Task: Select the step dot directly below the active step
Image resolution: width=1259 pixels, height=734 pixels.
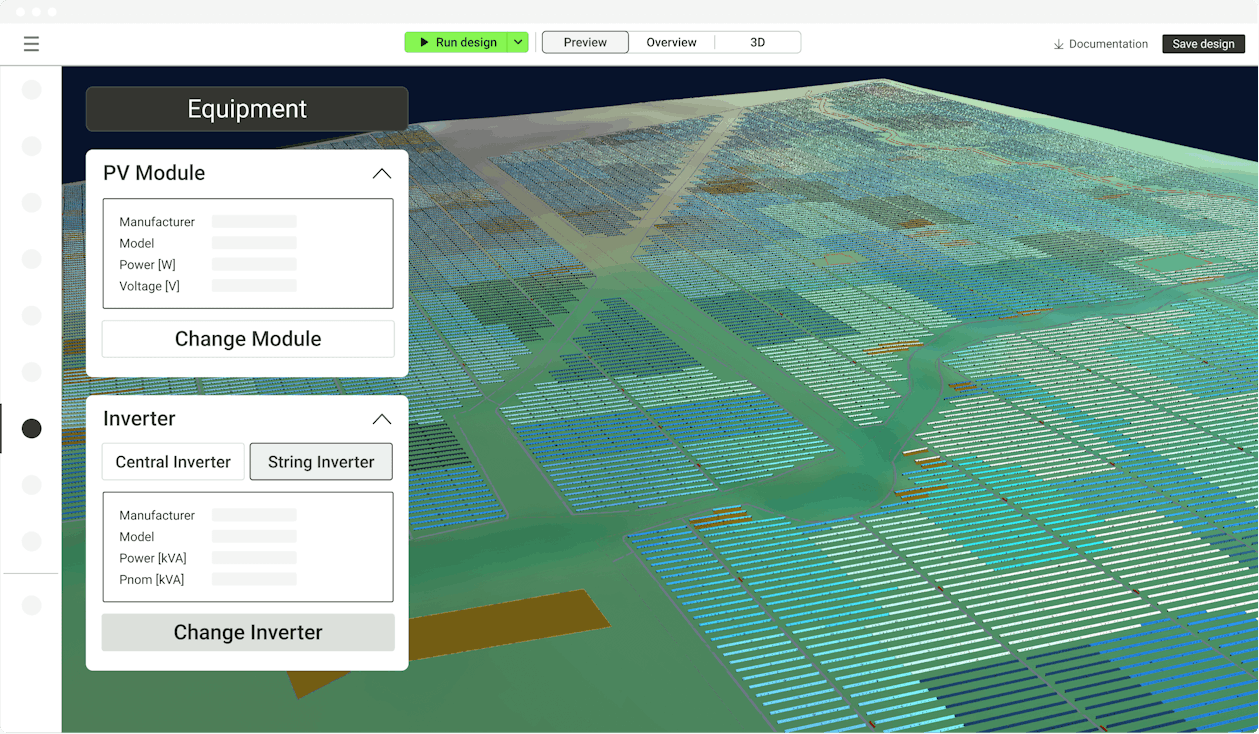Action: tap(31, 484)
